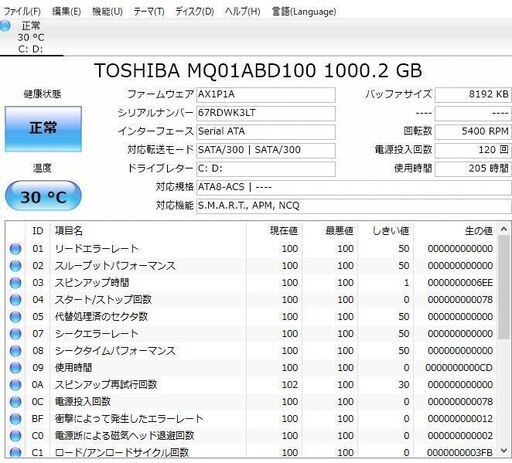Click status icon for 電源断による磁気ヘッド退避回数 row
This screenshot has width=512, height=463.
tap(15, 436)
